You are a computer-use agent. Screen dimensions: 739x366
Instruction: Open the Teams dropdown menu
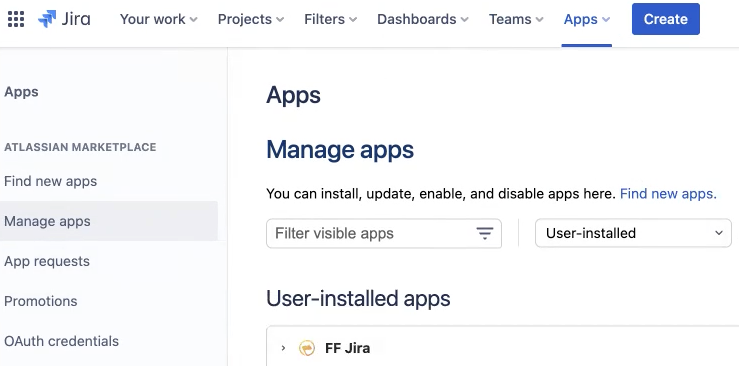[516, 19]
